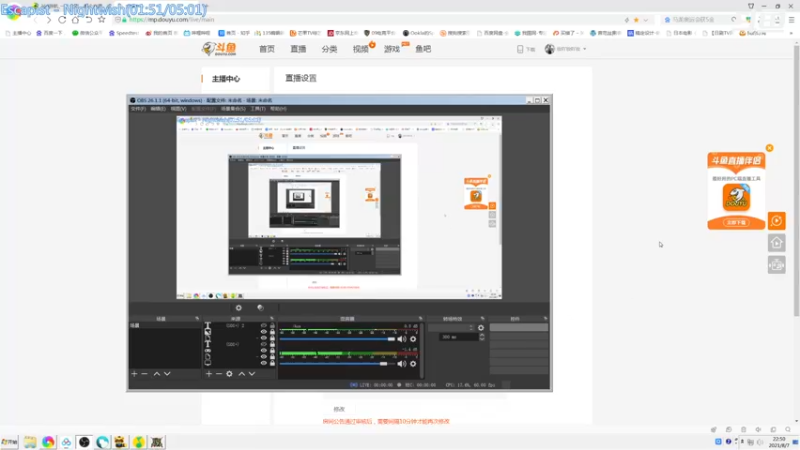Toggle lock on the bottom source row
800x450 pixels.
pos(272,363)
